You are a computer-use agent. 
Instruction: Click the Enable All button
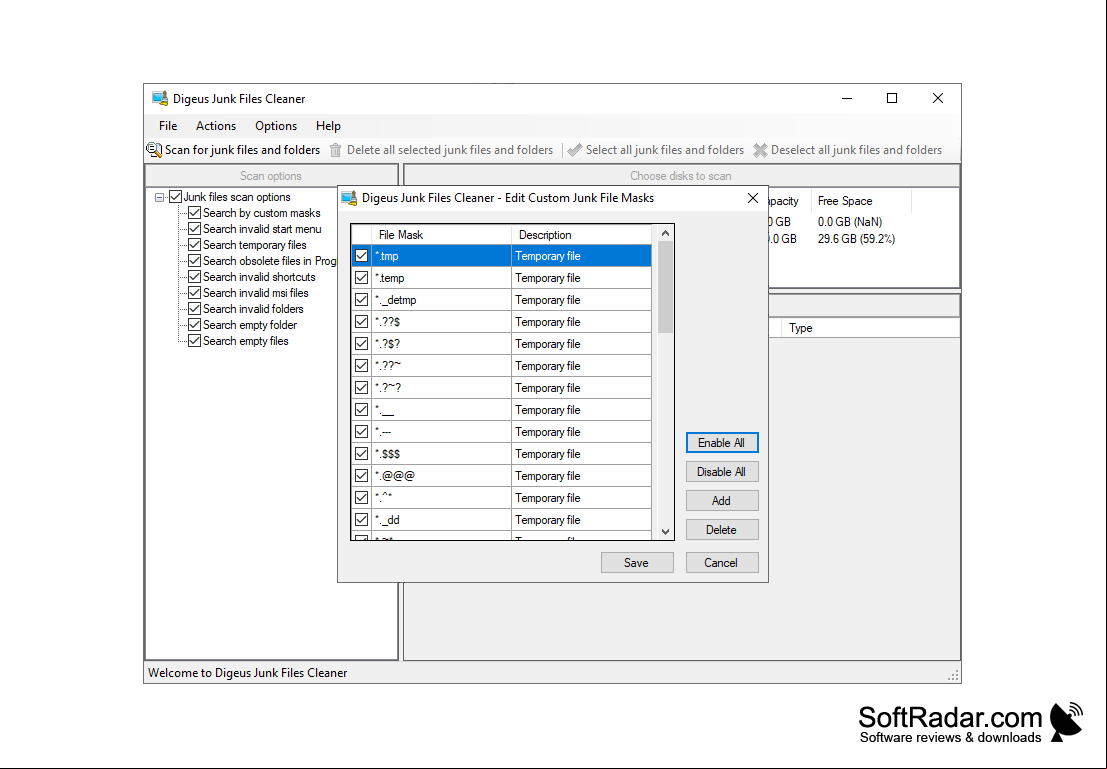(x=722, y=443)
